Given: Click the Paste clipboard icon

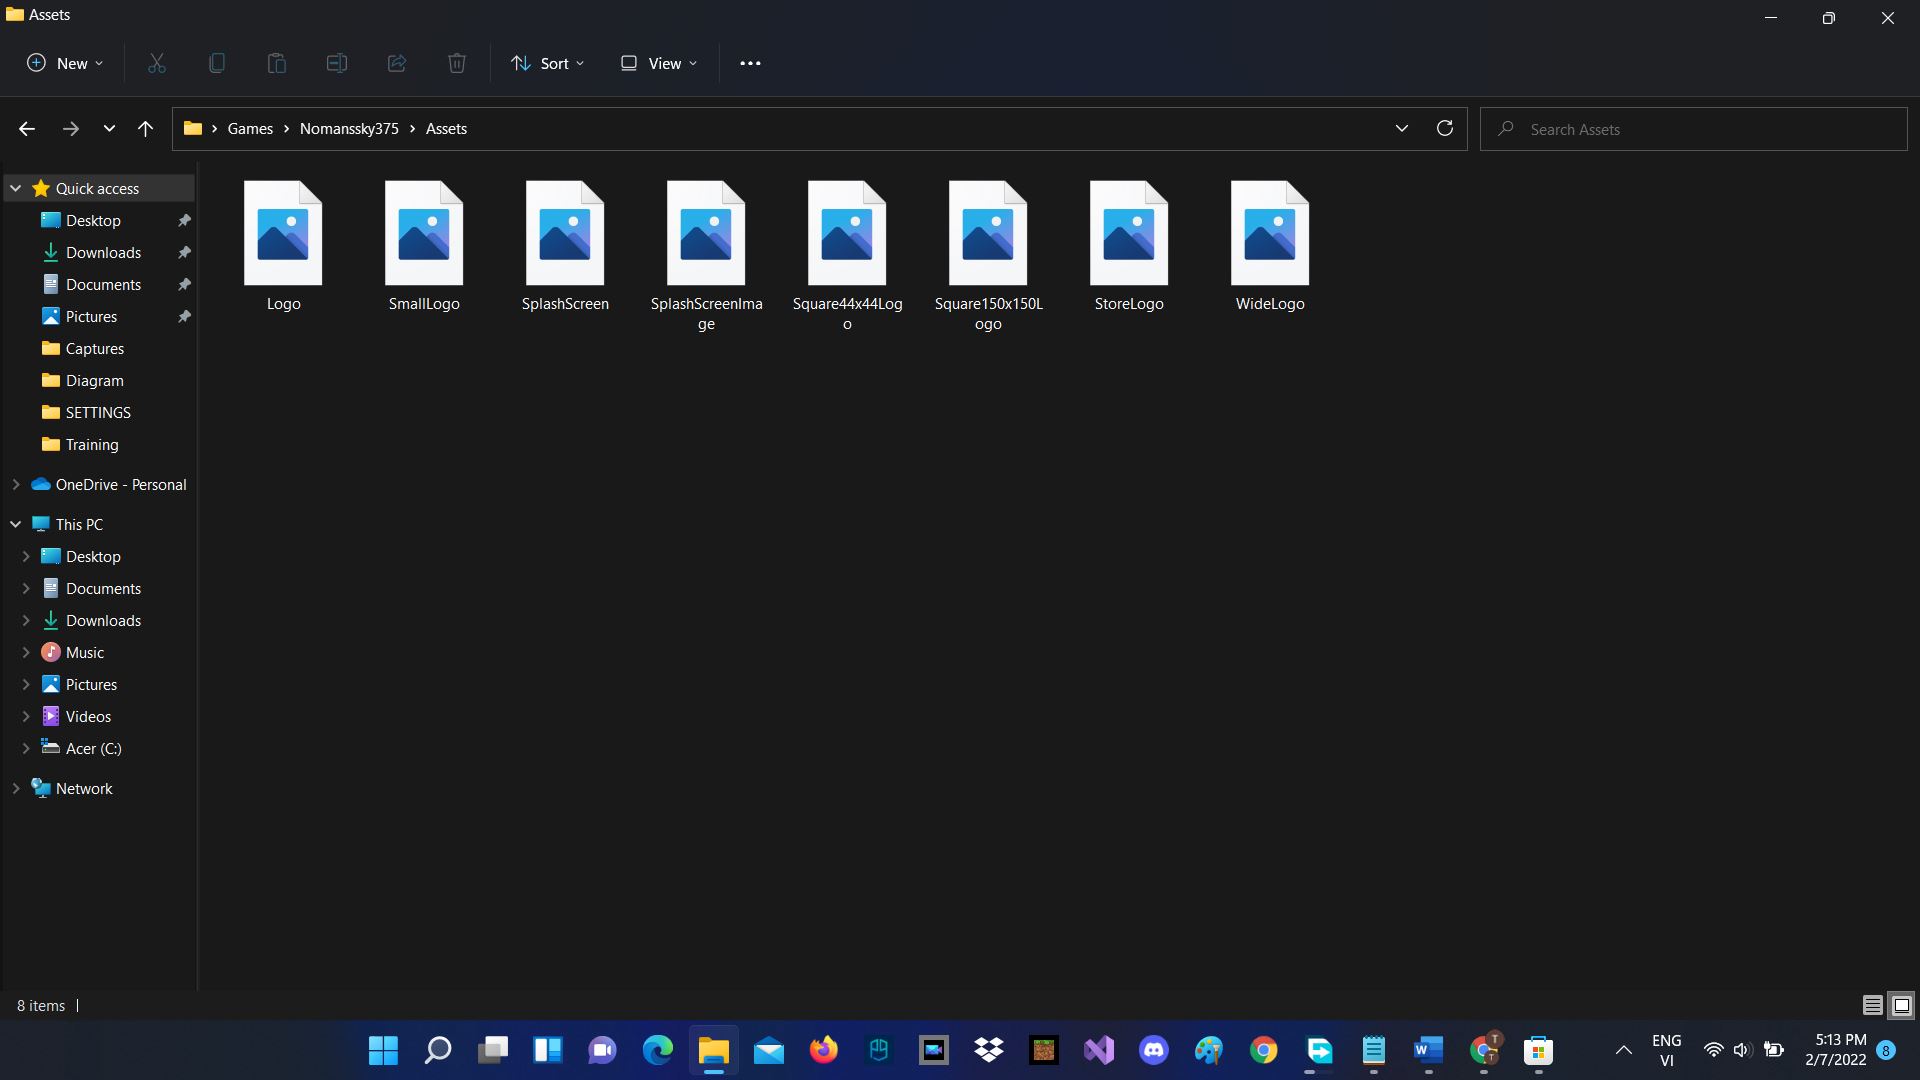Looking at the screenshot, I should click(x=277, y=63).
